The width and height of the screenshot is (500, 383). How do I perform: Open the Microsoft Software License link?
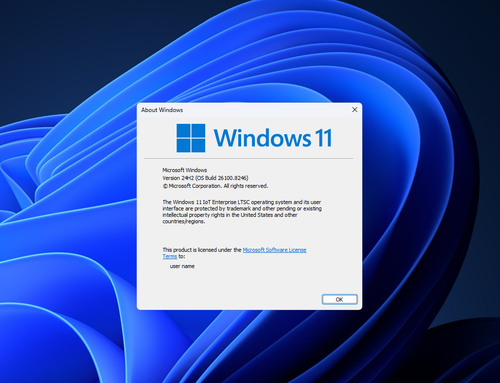coord(274,250)
